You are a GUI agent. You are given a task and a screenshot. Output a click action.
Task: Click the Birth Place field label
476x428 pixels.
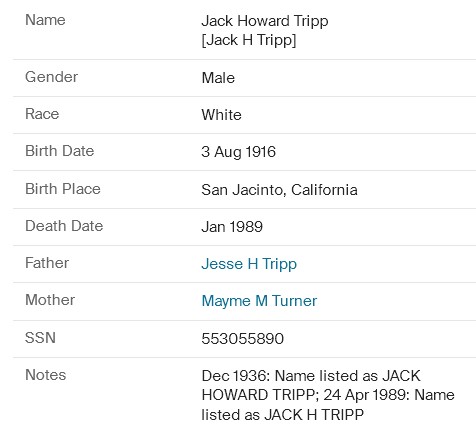pyautogui.click(x=63, y=189)
